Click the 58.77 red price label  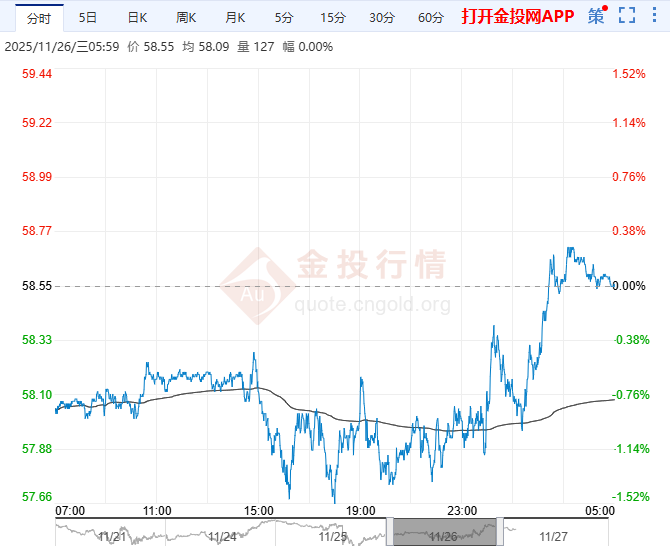point(37,231)
